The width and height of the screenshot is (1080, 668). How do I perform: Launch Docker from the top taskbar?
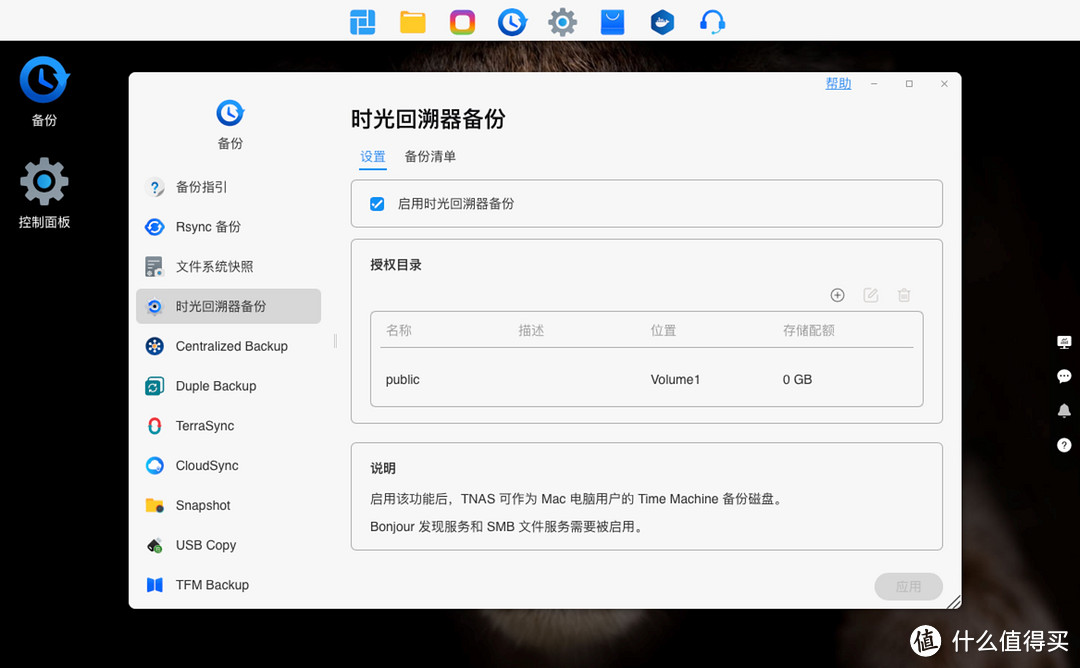click(662, 21)
